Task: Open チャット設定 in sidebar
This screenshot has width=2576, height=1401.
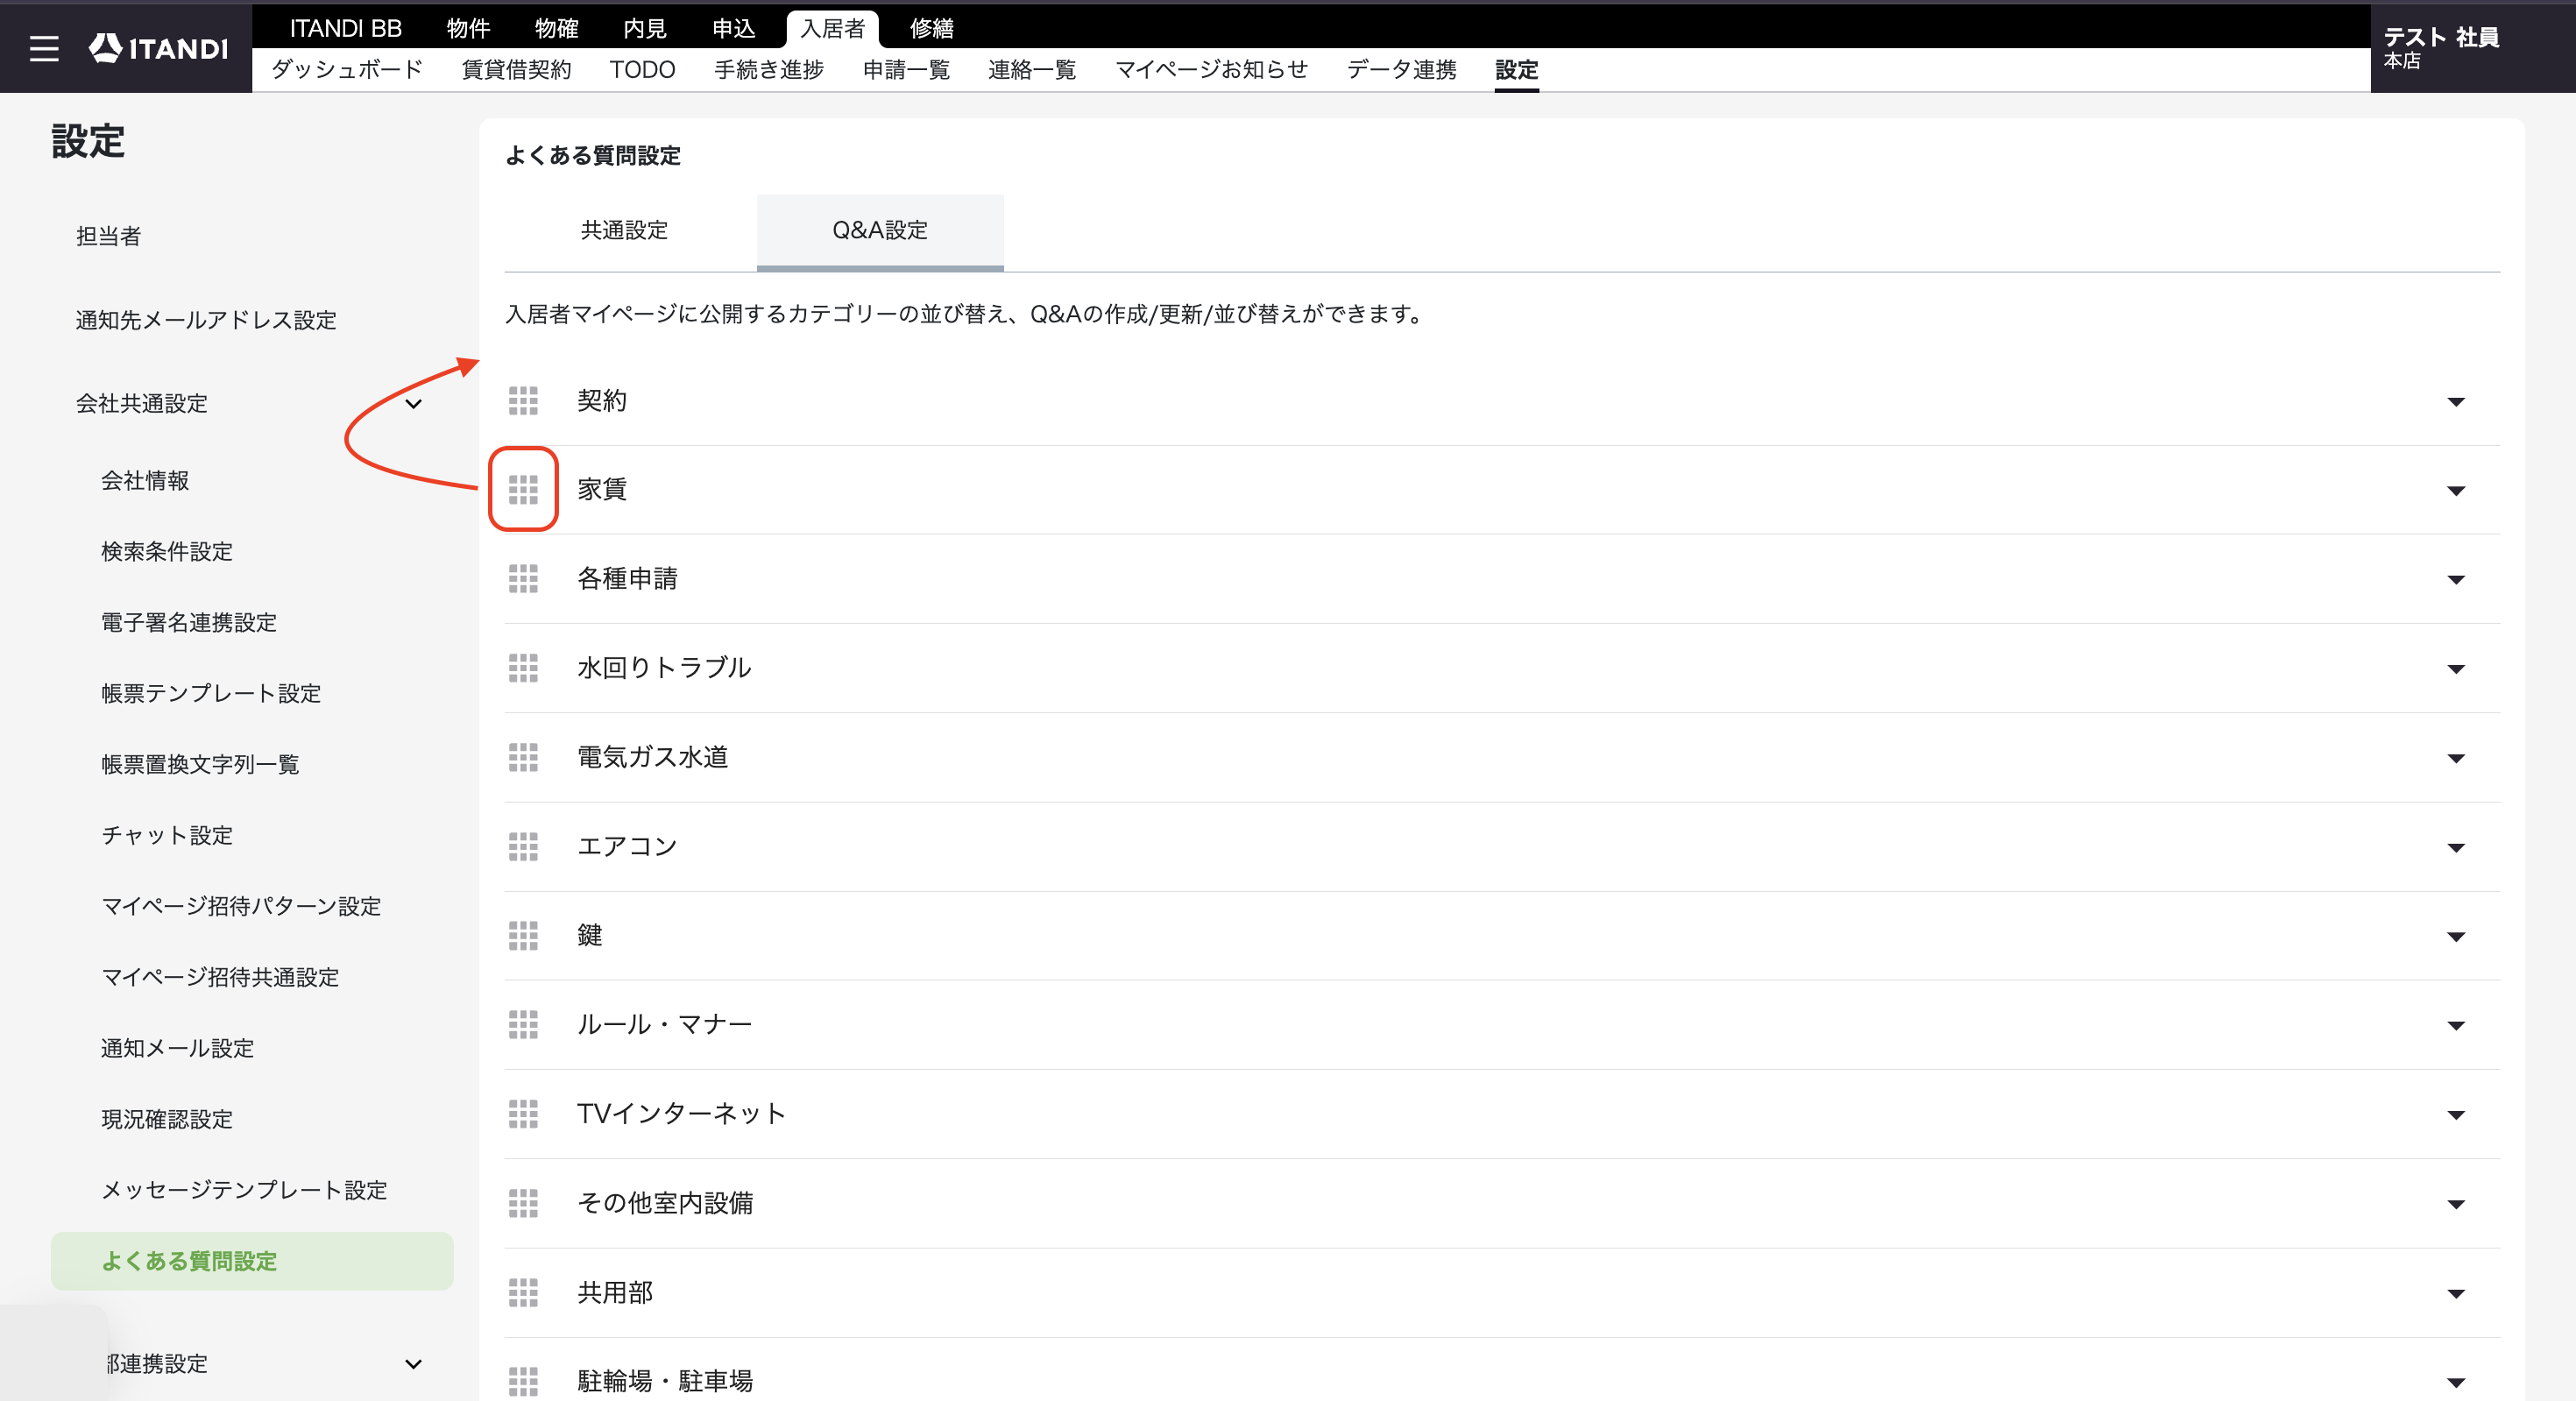Action: tap(167, 836)
